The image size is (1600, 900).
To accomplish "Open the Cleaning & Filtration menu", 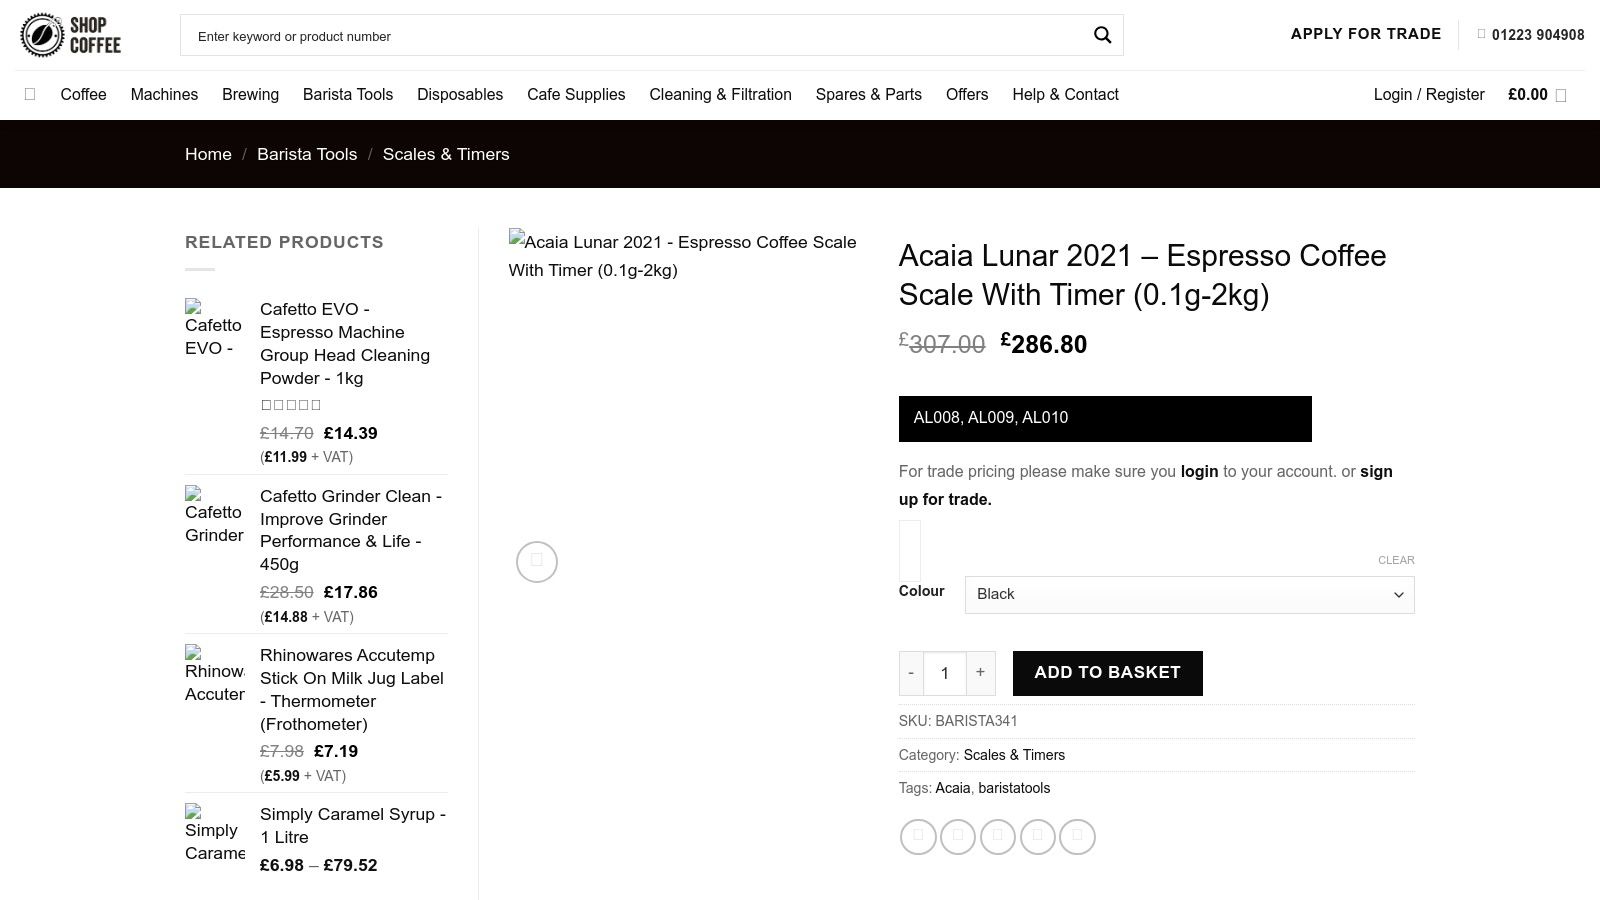I will [x=720, y=94].
